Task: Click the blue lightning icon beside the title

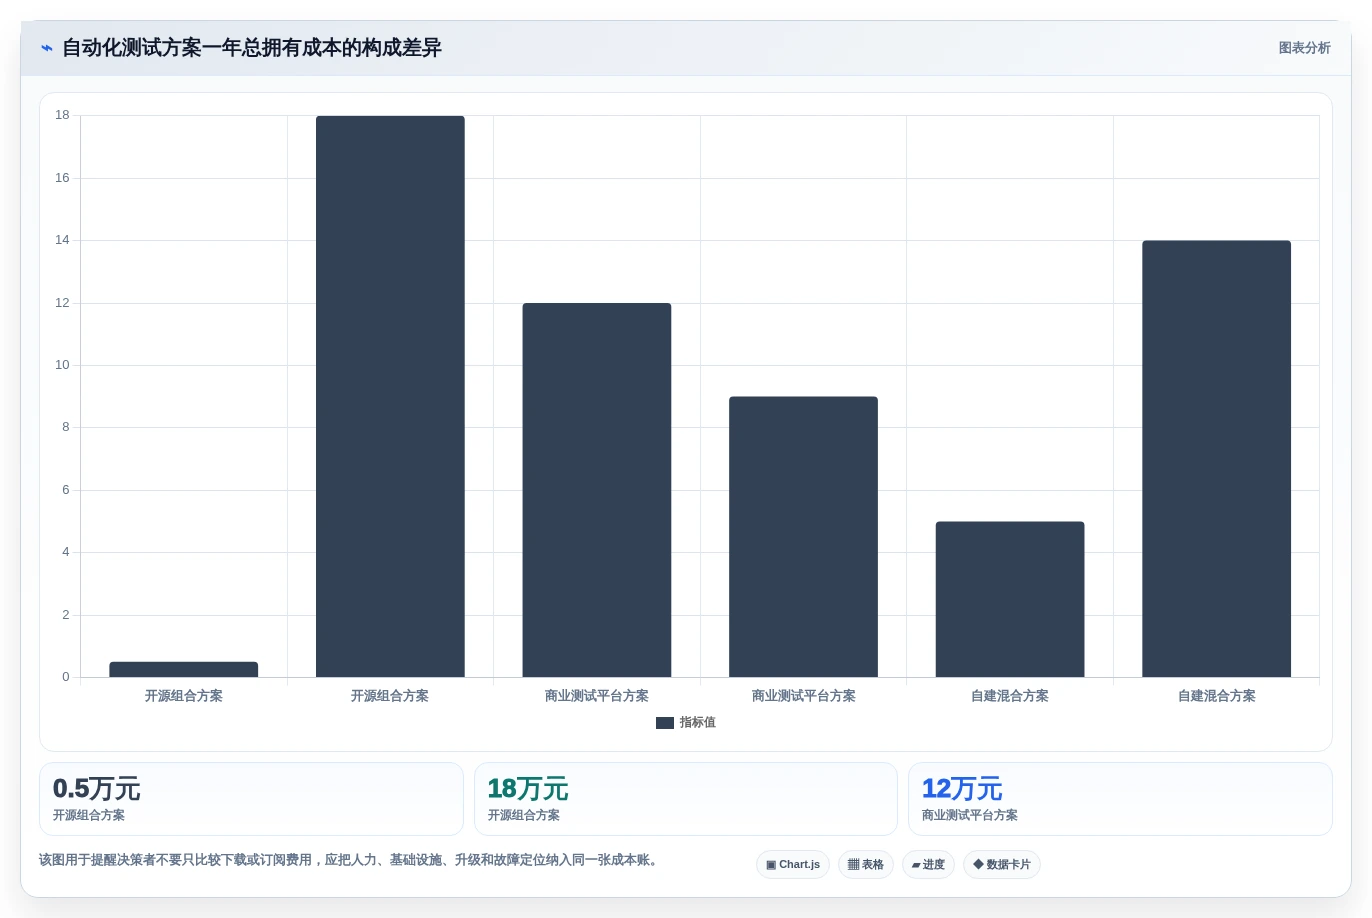Action: (x=46, y=48)
